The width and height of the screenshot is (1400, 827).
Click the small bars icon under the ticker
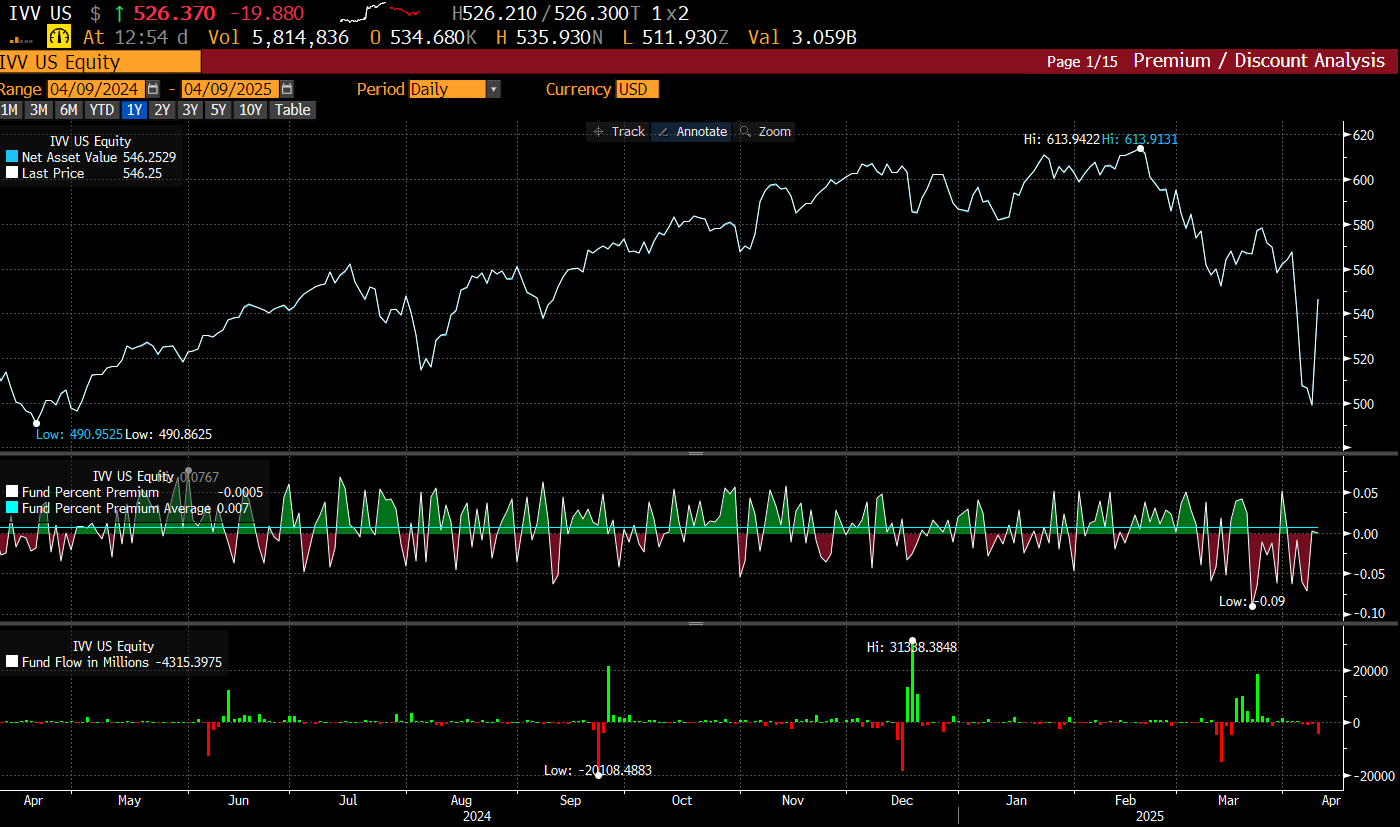tap(20, 40)
